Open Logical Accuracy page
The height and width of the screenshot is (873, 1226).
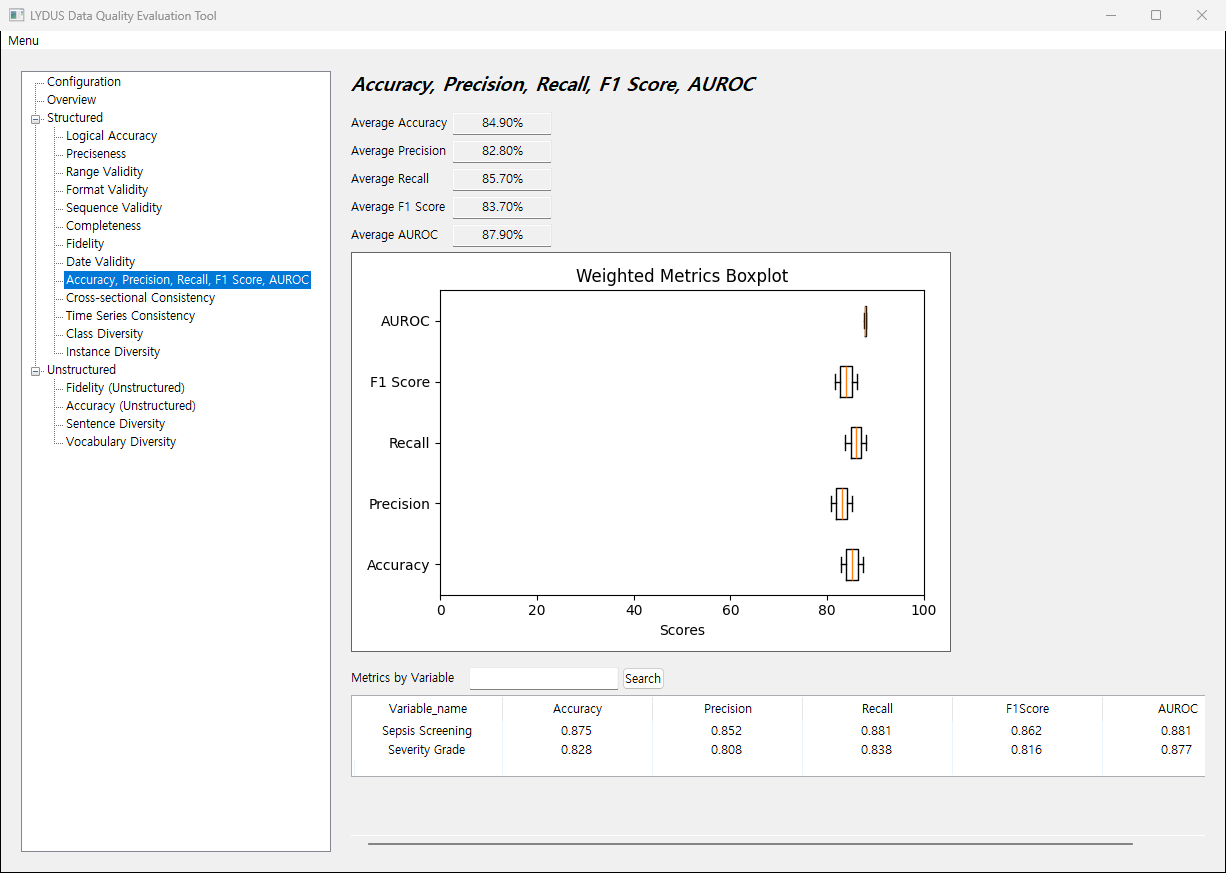[112, 136]
